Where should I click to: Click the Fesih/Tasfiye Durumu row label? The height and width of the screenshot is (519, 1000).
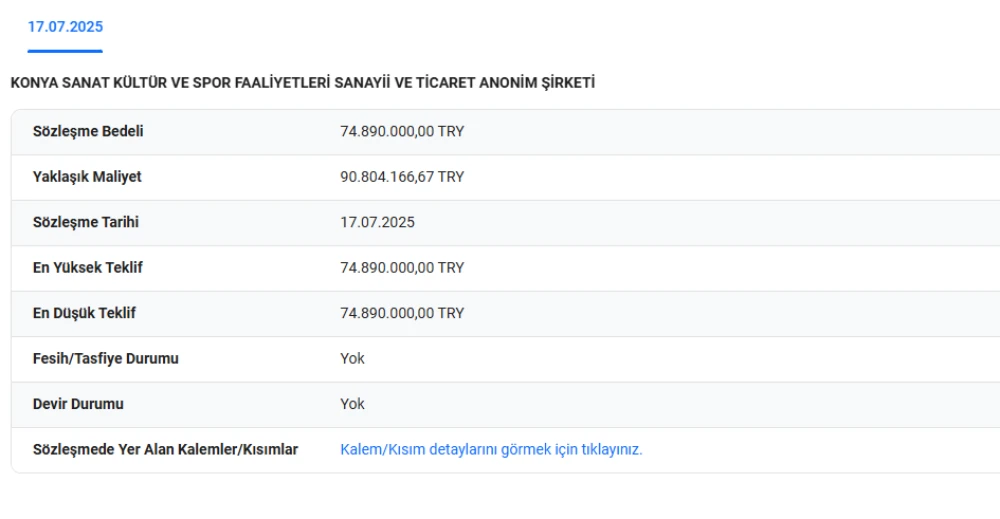pyautogui.click(x=106, y=359)
